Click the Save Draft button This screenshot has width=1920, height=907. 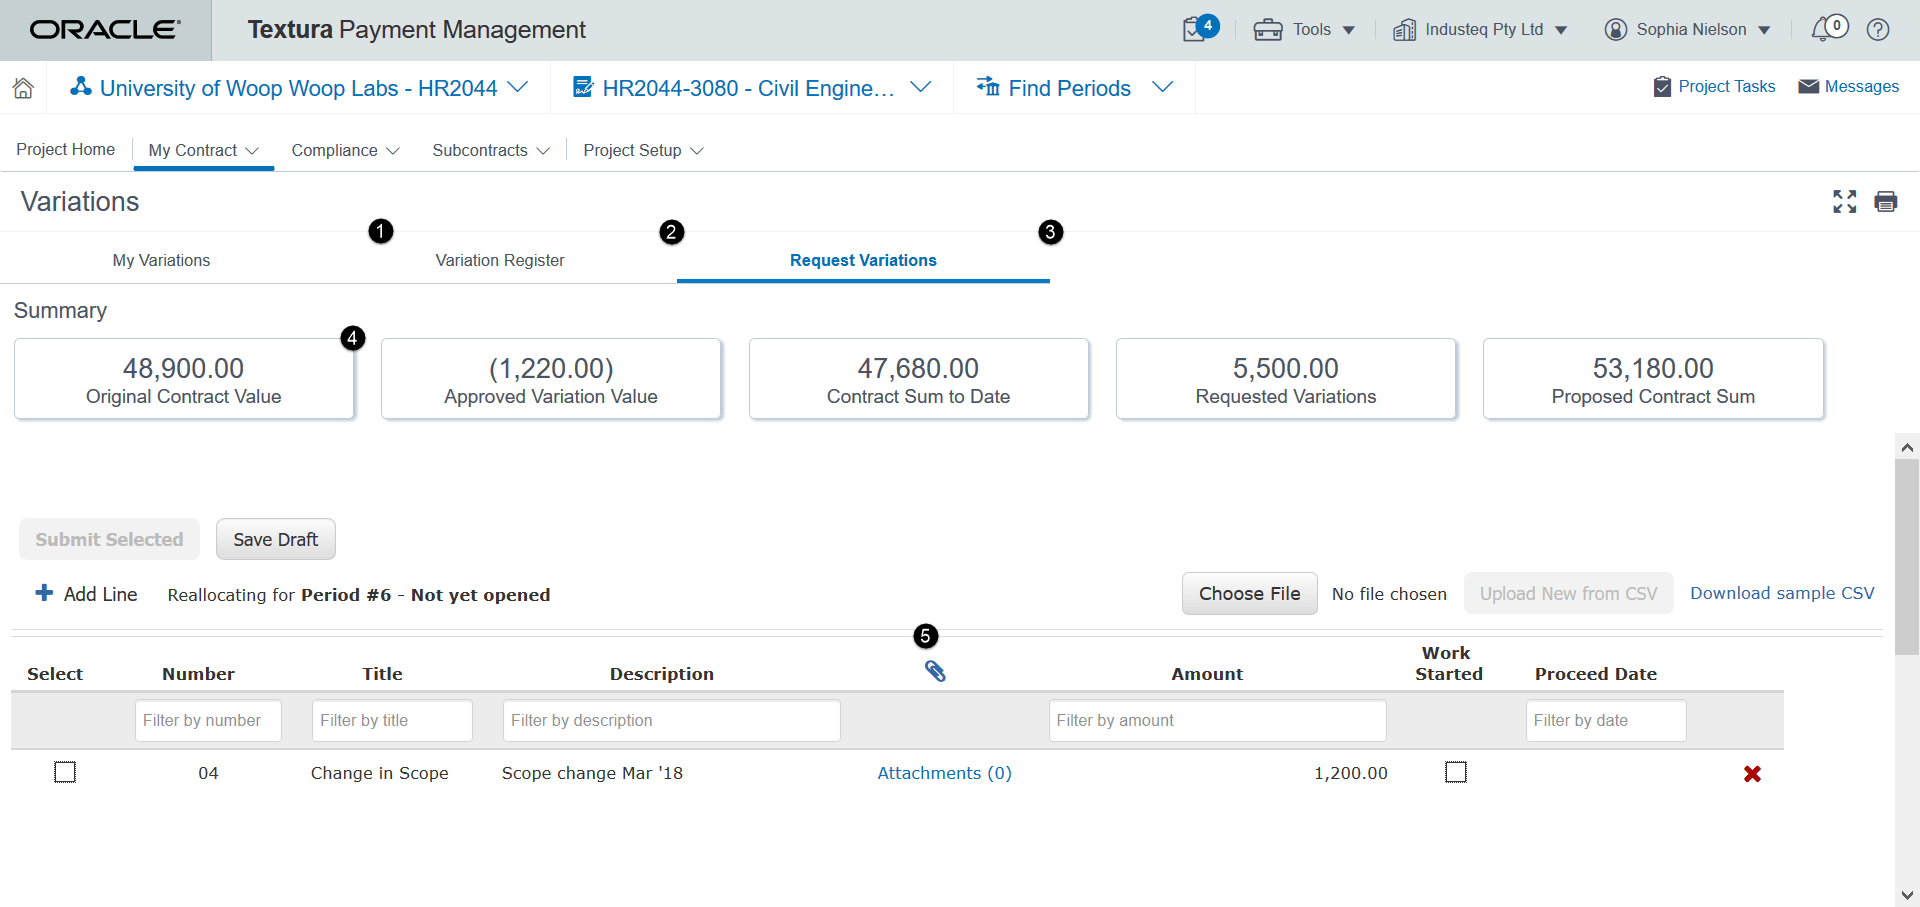click(x=276, y=539)
